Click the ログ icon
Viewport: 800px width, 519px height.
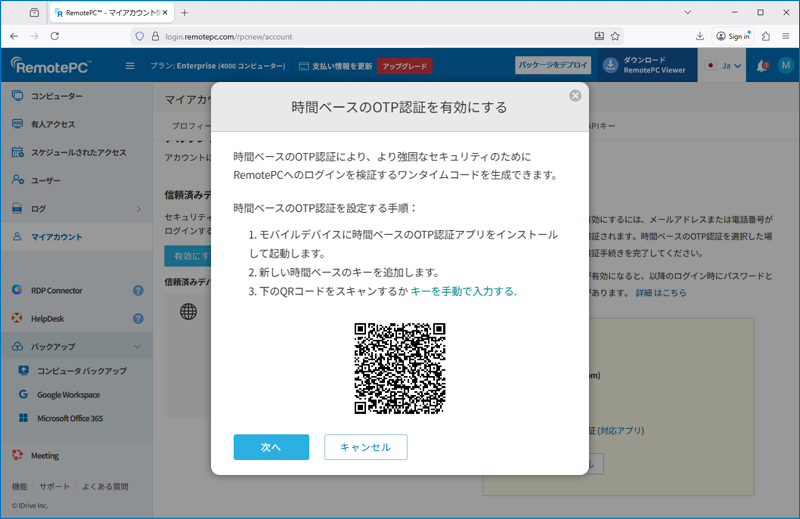[x=17, y=208]
